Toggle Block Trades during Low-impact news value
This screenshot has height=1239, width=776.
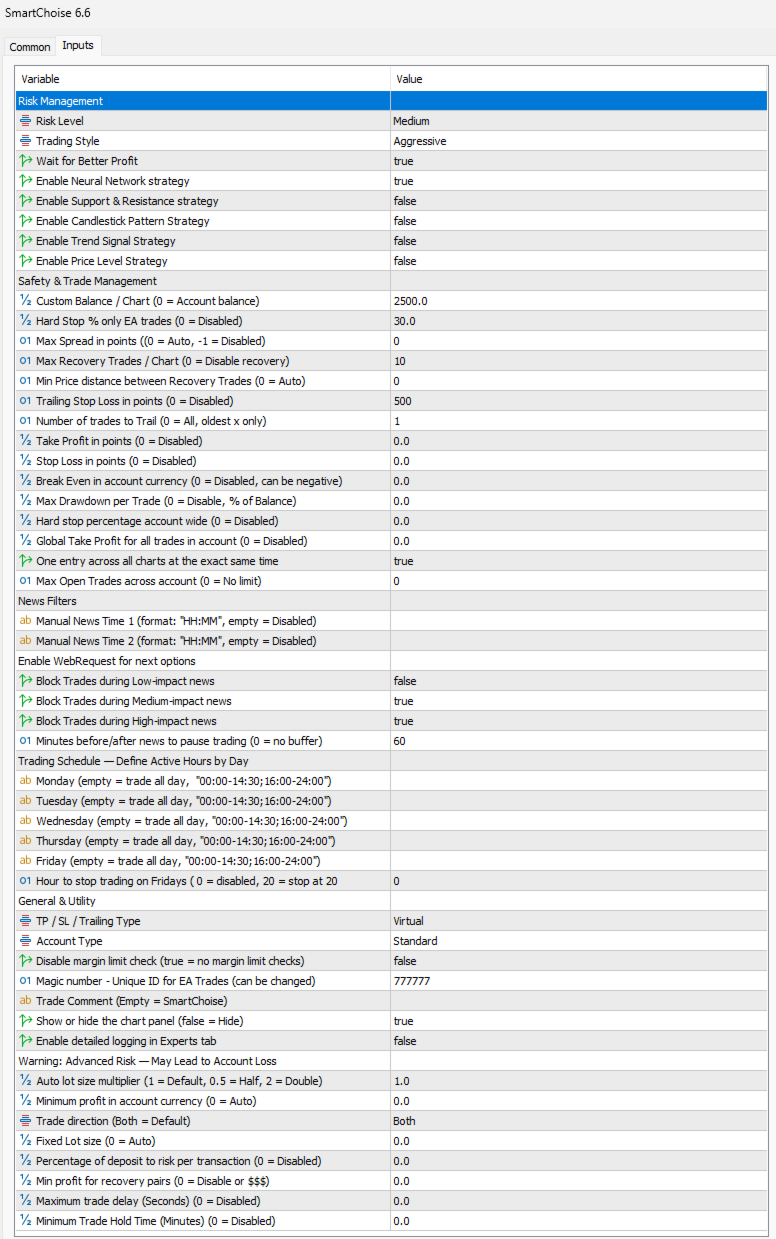[579, 681]
